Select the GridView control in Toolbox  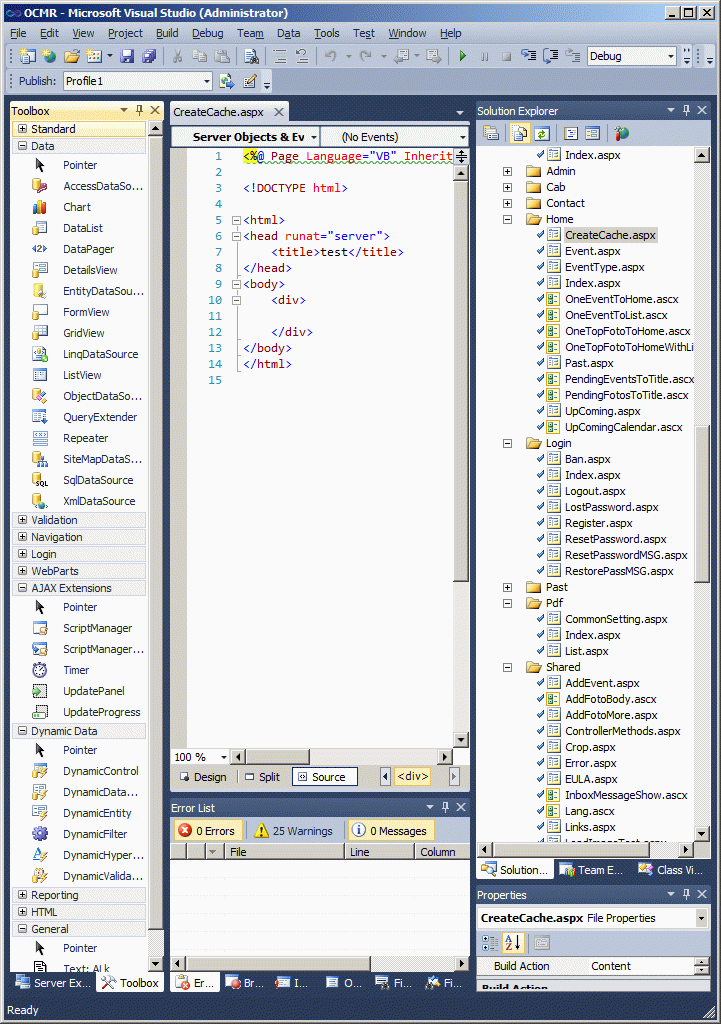(84, 333)
